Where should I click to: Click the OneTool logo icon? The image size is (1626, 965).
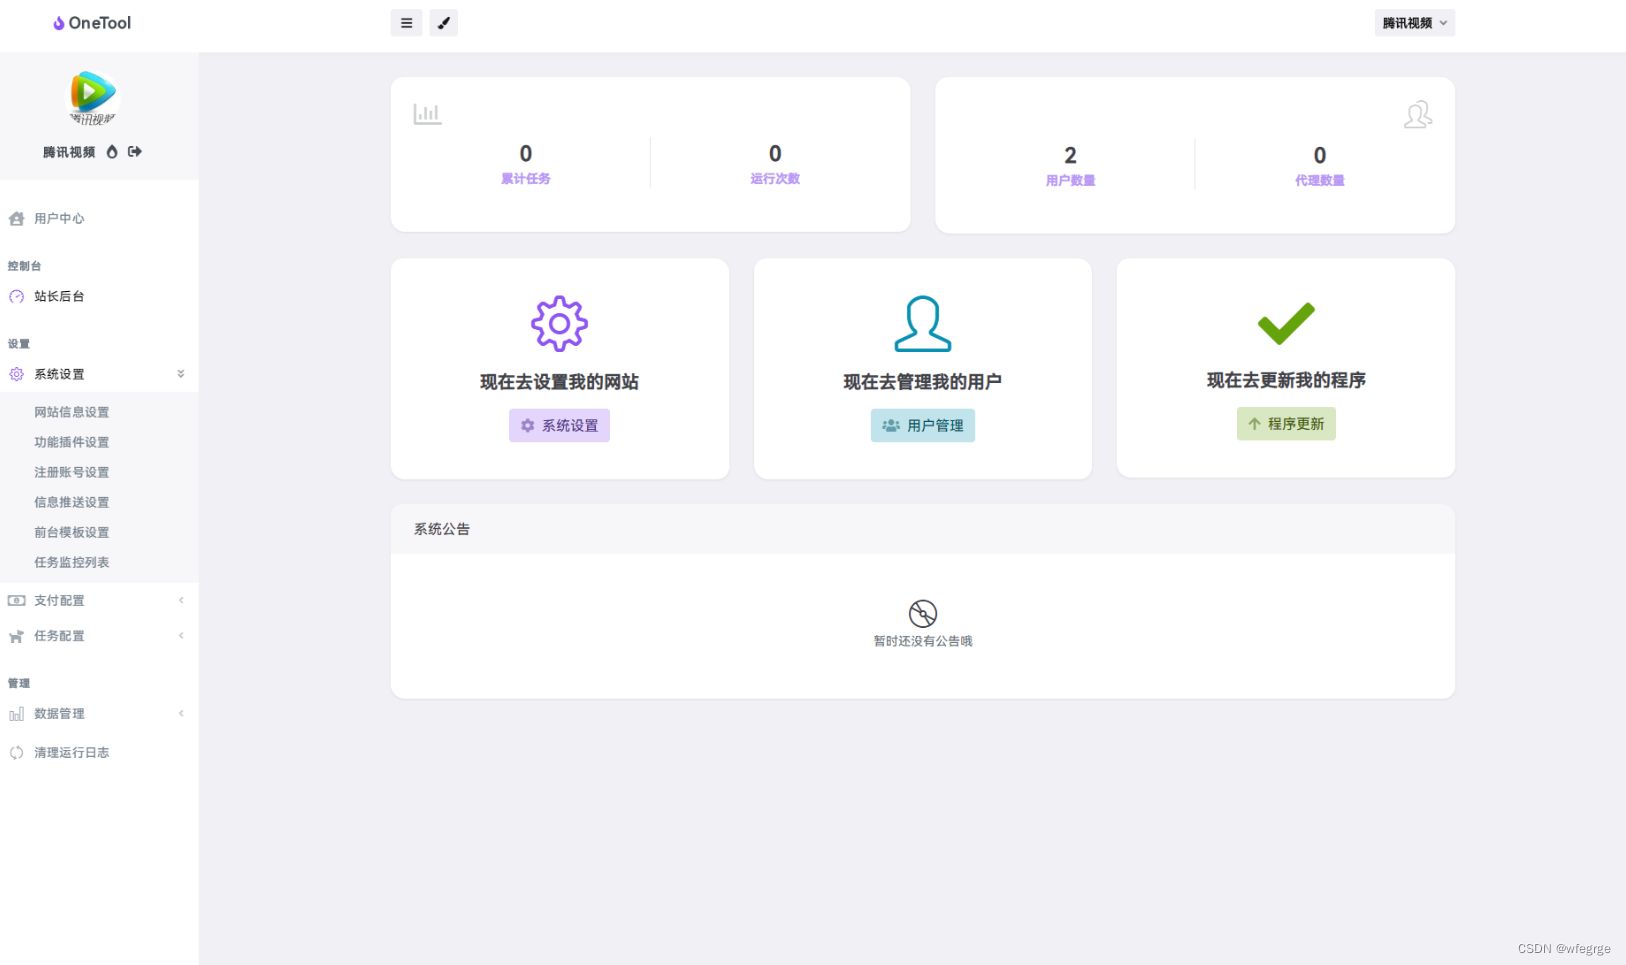[x=57, y=22]
